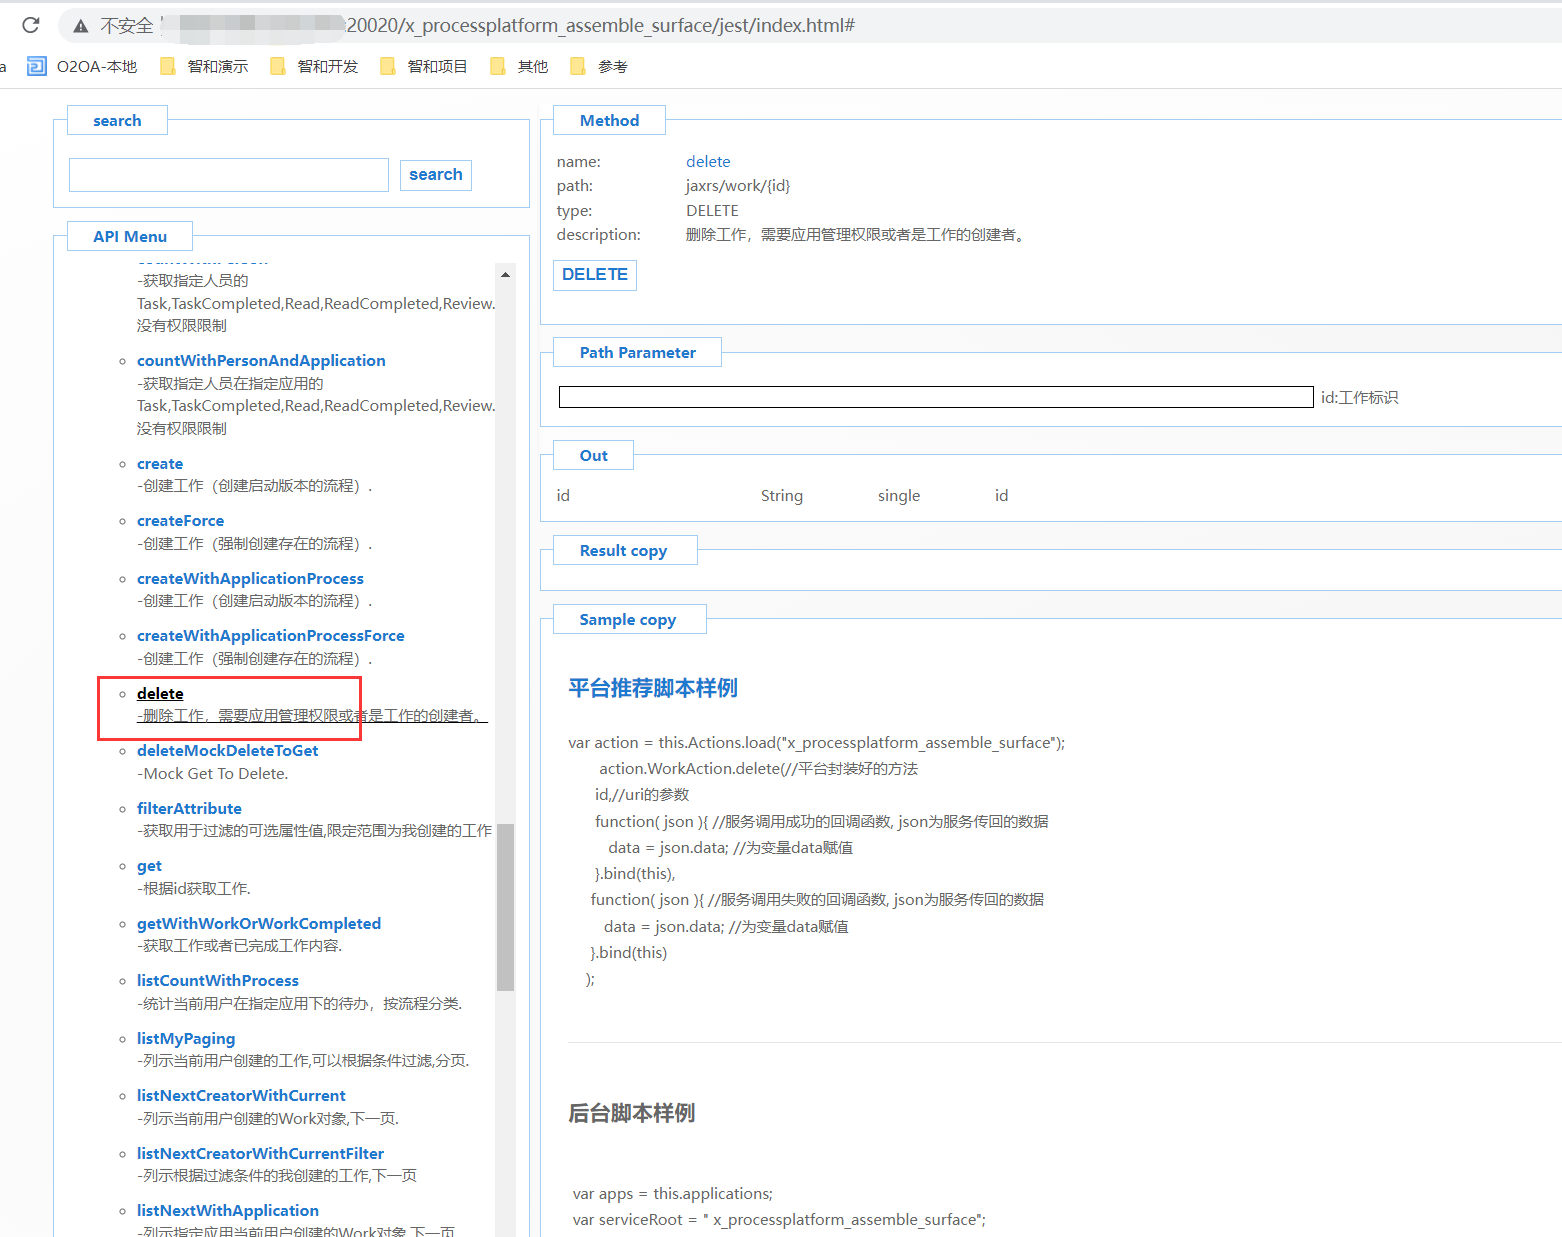Open the listNextCreatorWithCurrentFilter API link
The width and height of the screenshot is (1562, 1237).
(x=260, y=1153)
